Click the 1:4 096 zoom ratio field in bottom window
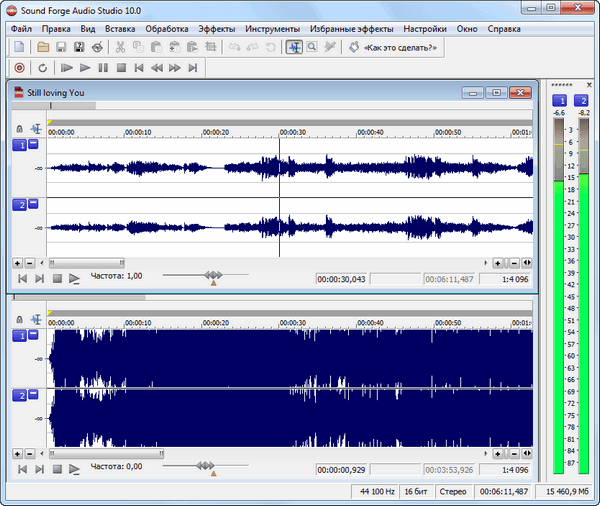 (x=516, y=469)
